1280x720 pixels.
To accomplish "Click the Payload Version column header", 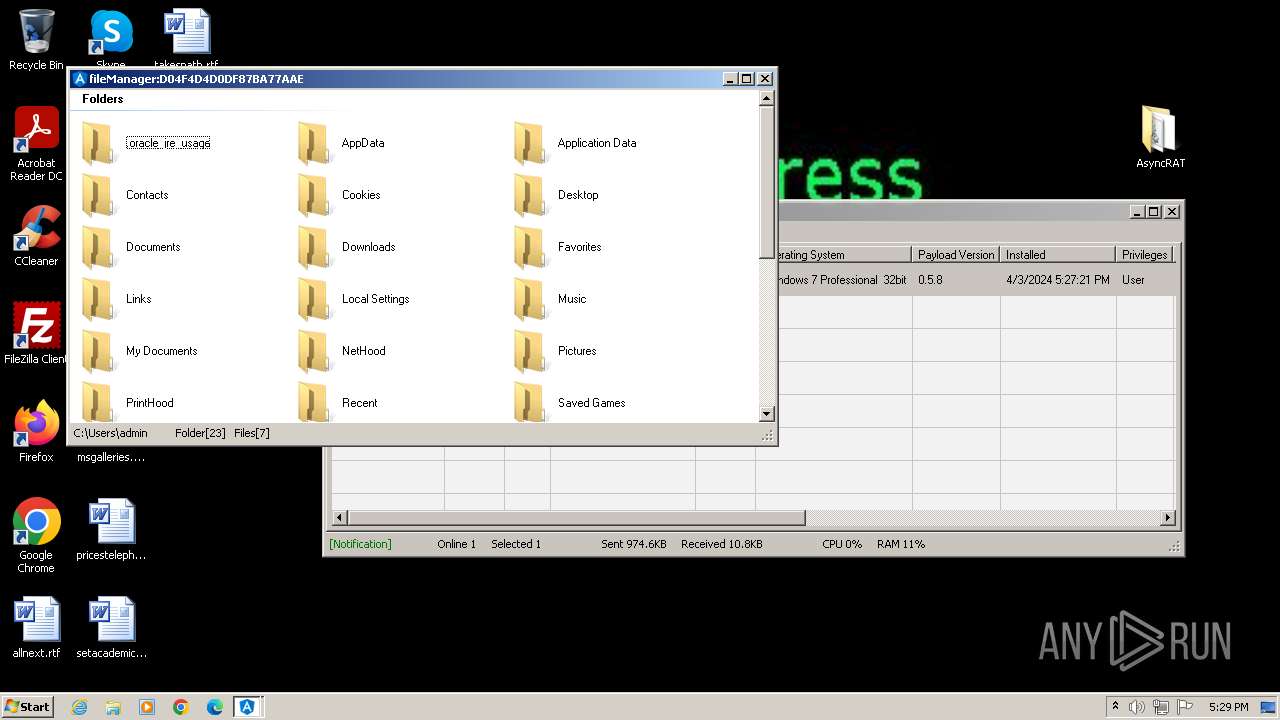I will [956, 255].
